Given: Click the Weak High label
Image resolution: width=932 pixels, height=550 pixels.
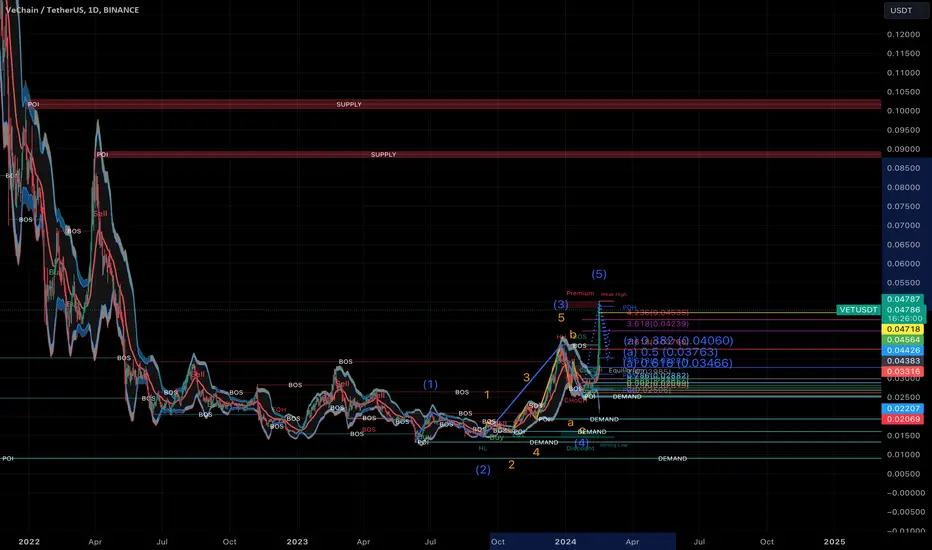Looking at the screenshot, I should (x=613, y=294).
